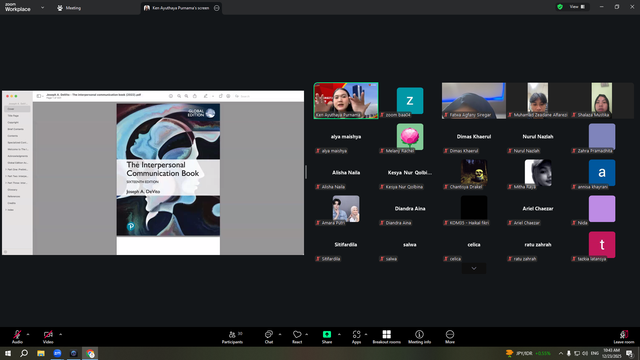
Task: Show Meeting info
Action: point(419,337)
